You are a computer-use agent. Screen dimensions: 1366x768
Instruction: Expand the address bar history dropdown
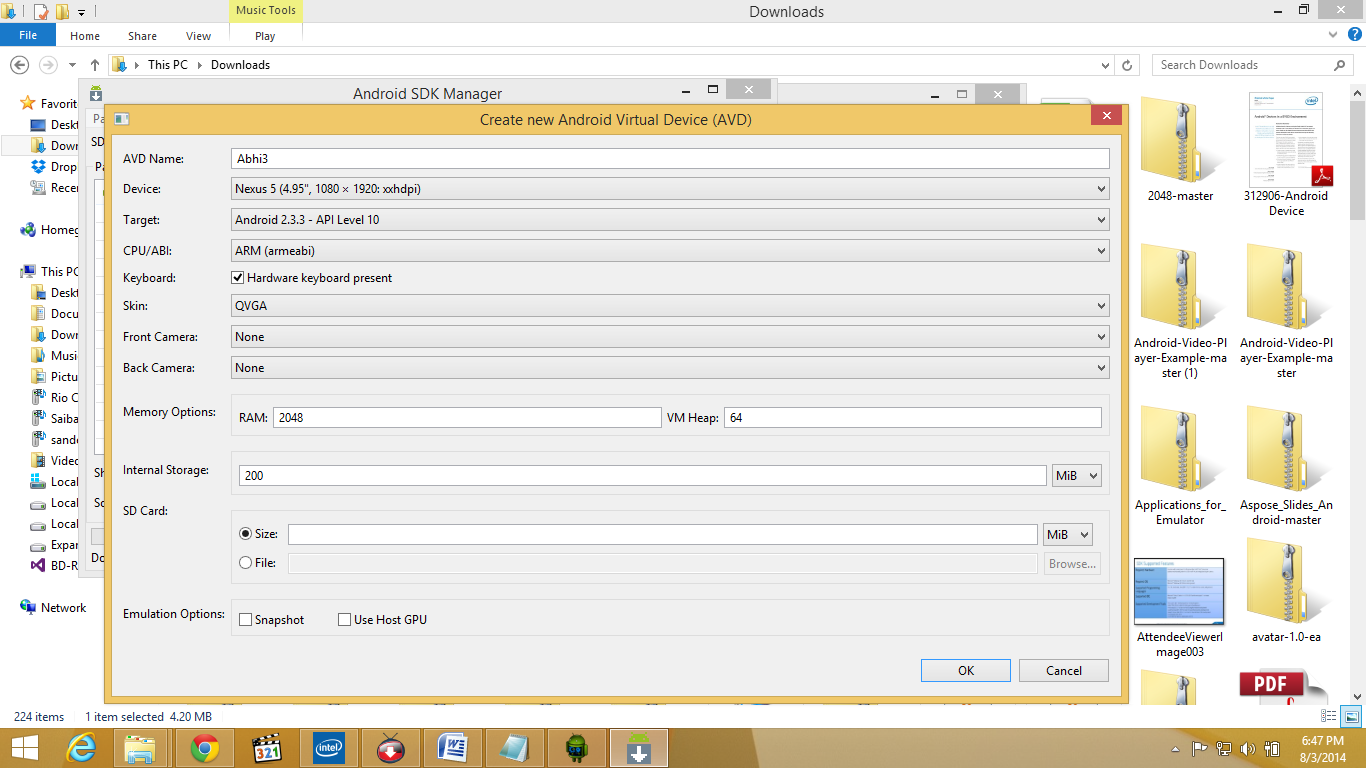[1105, 65]
